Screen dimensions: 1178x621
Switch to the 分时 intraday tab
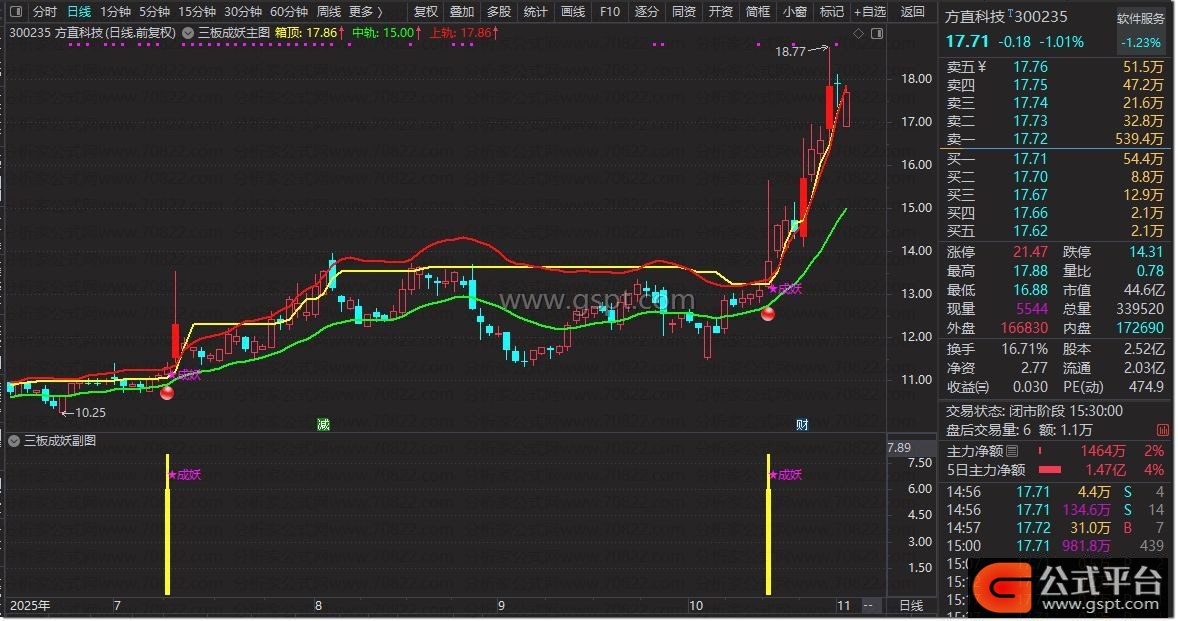45,12
